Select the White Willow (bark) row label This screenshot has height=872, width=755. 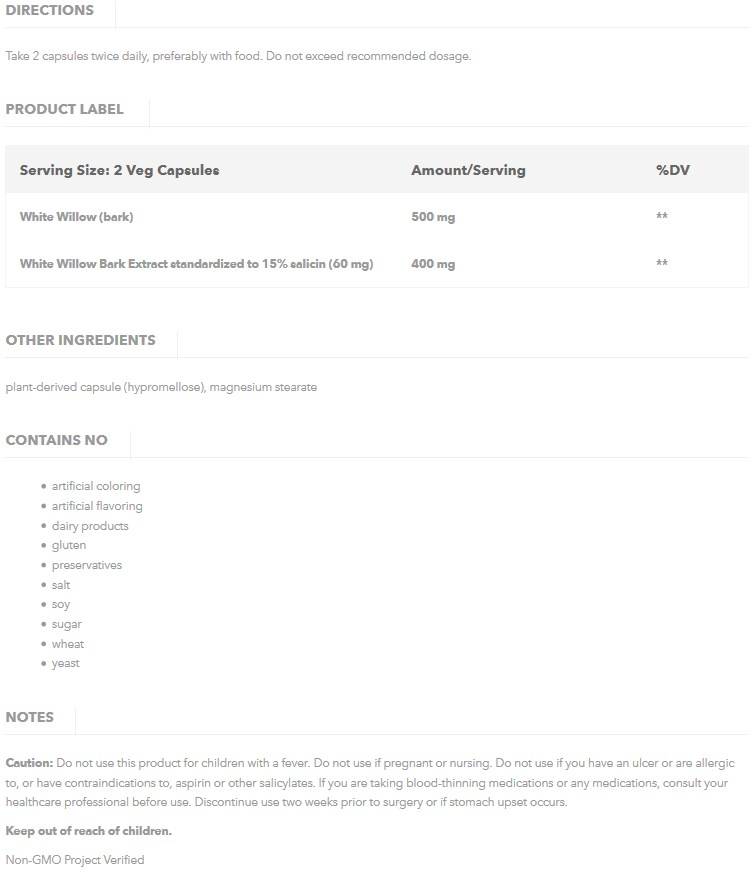[76, 217]
